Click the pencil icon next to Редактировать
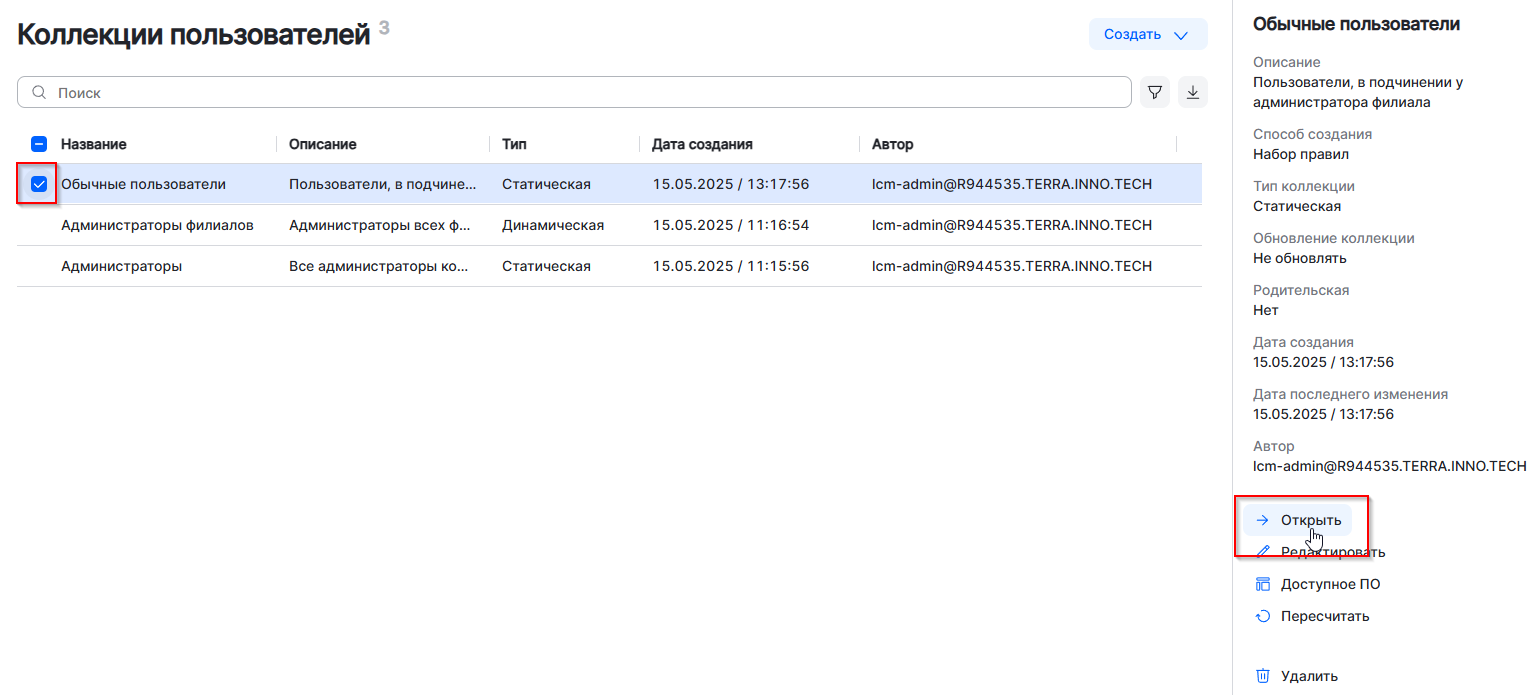This screenshot has width=1540, height=695. 1263,551
